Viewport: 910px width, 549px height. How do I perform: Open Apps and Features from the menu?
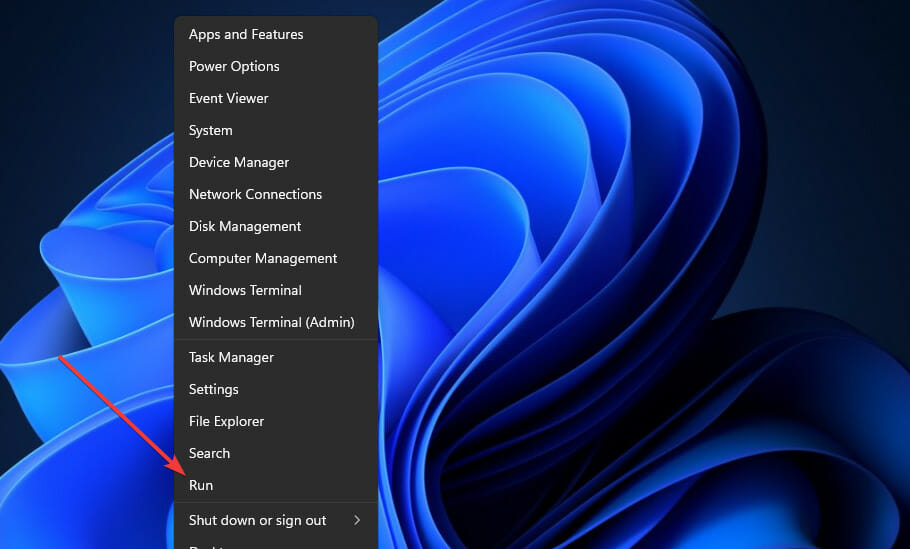tap(246, 34)
